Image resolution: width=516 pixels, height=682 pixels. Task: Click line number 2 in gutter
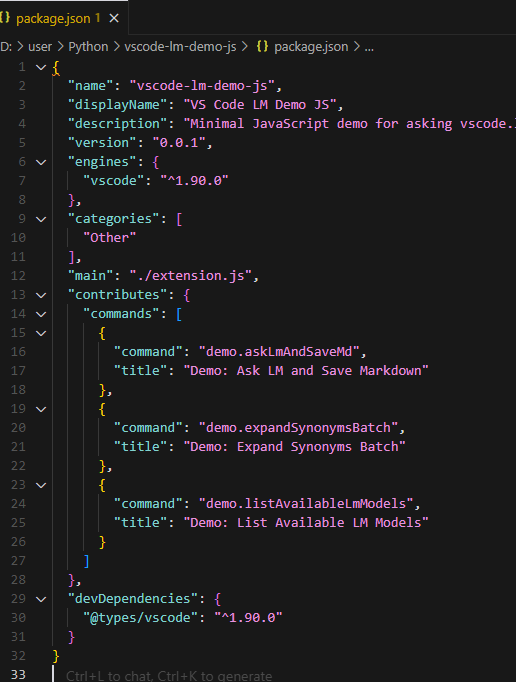22,86
